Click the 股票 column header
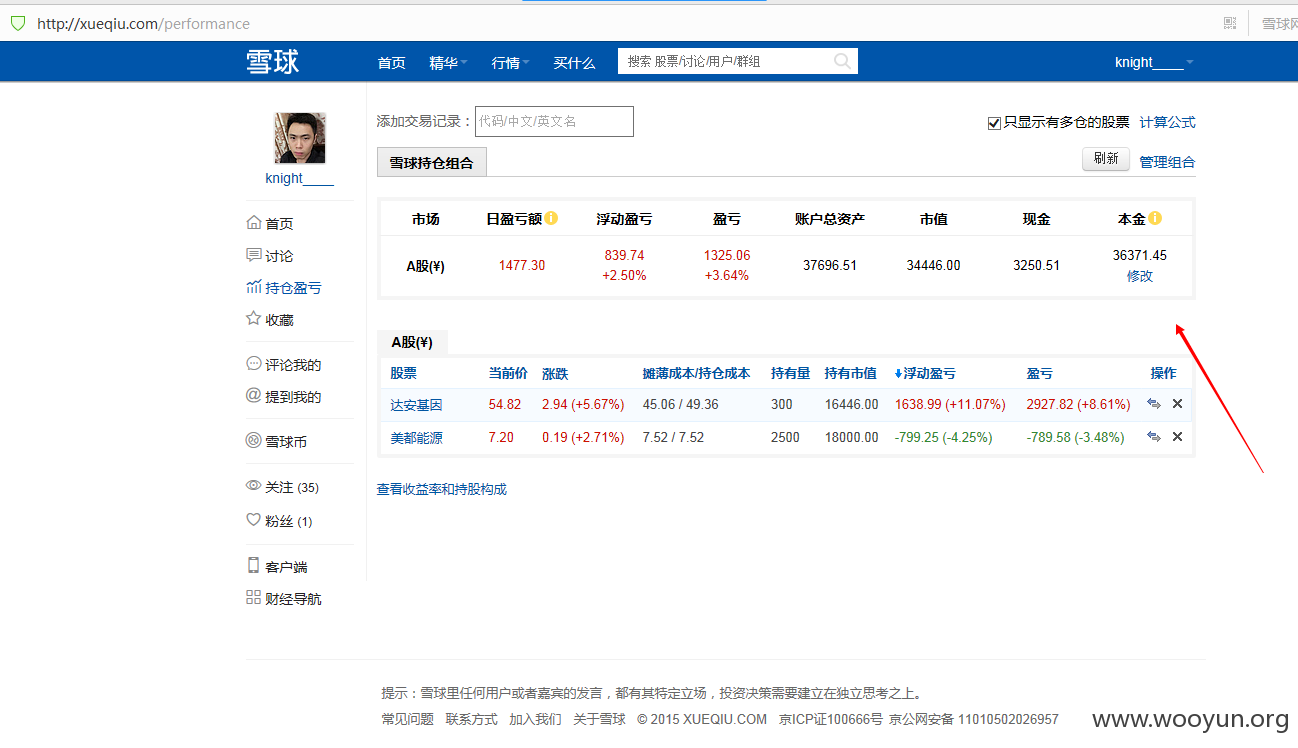 (x=403, y=373)
